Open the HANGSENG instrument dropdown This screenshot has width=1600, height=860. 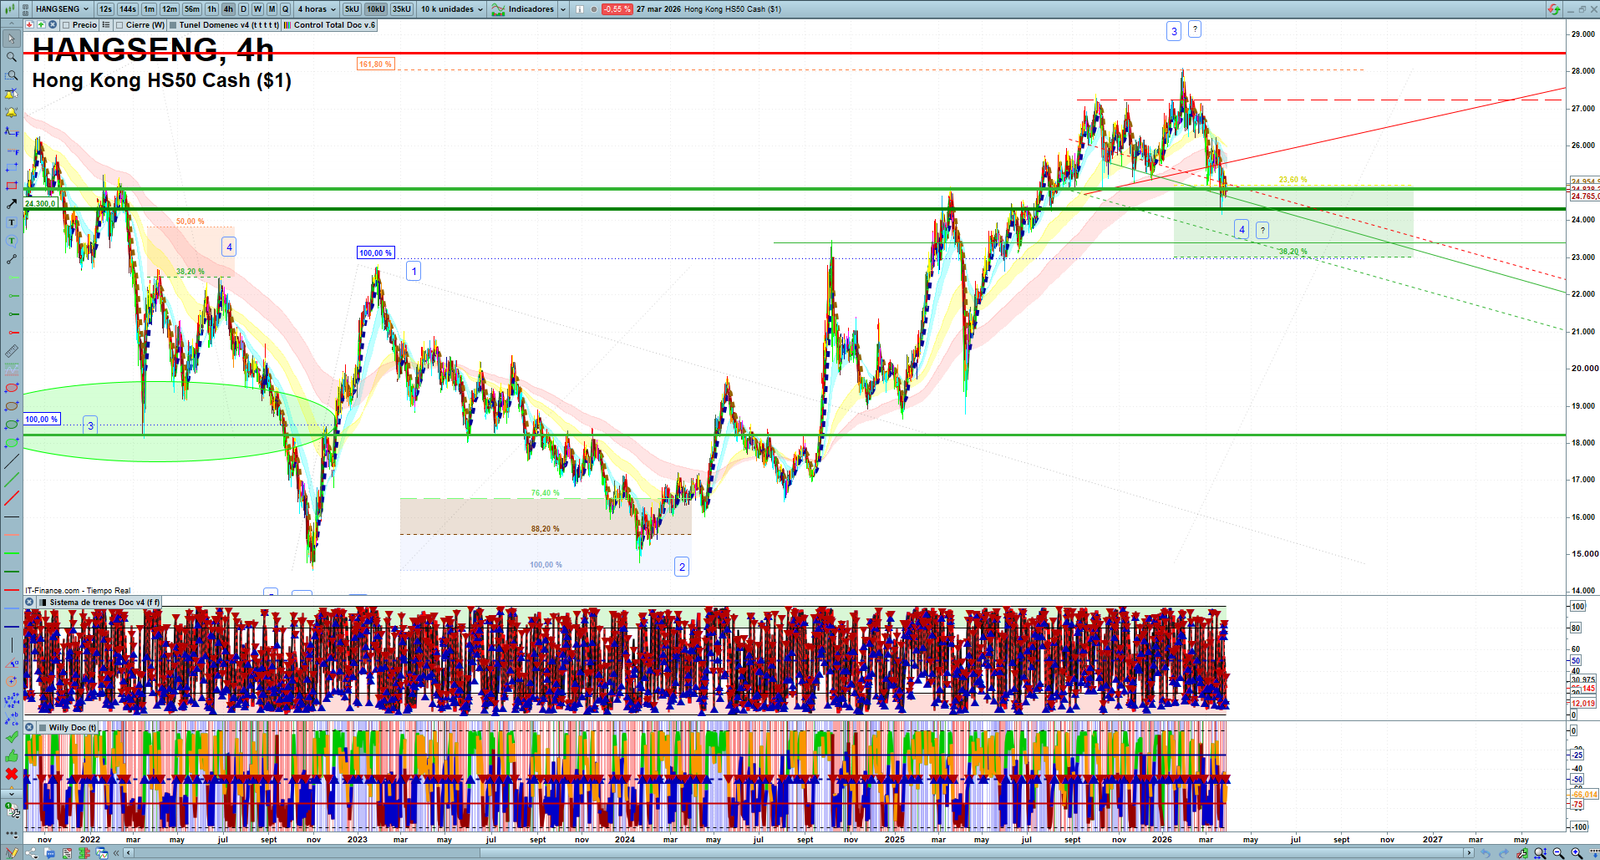click(x=61, y=9)
